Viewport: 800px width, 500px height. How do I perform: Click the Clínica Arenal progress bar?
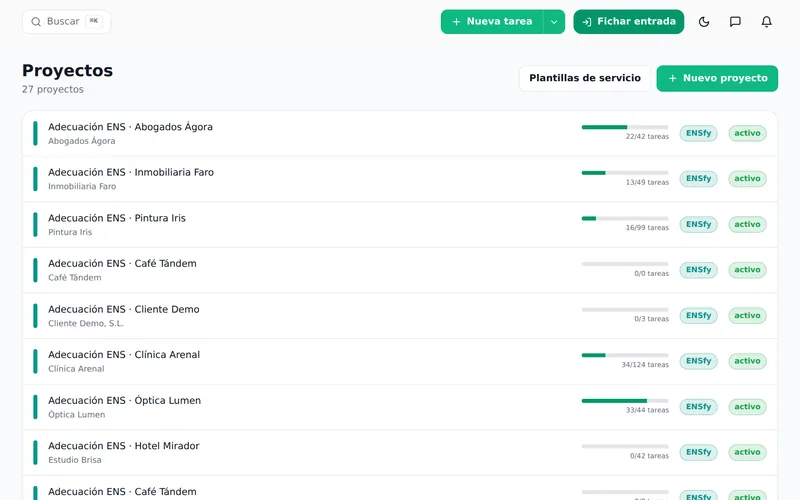625,355
